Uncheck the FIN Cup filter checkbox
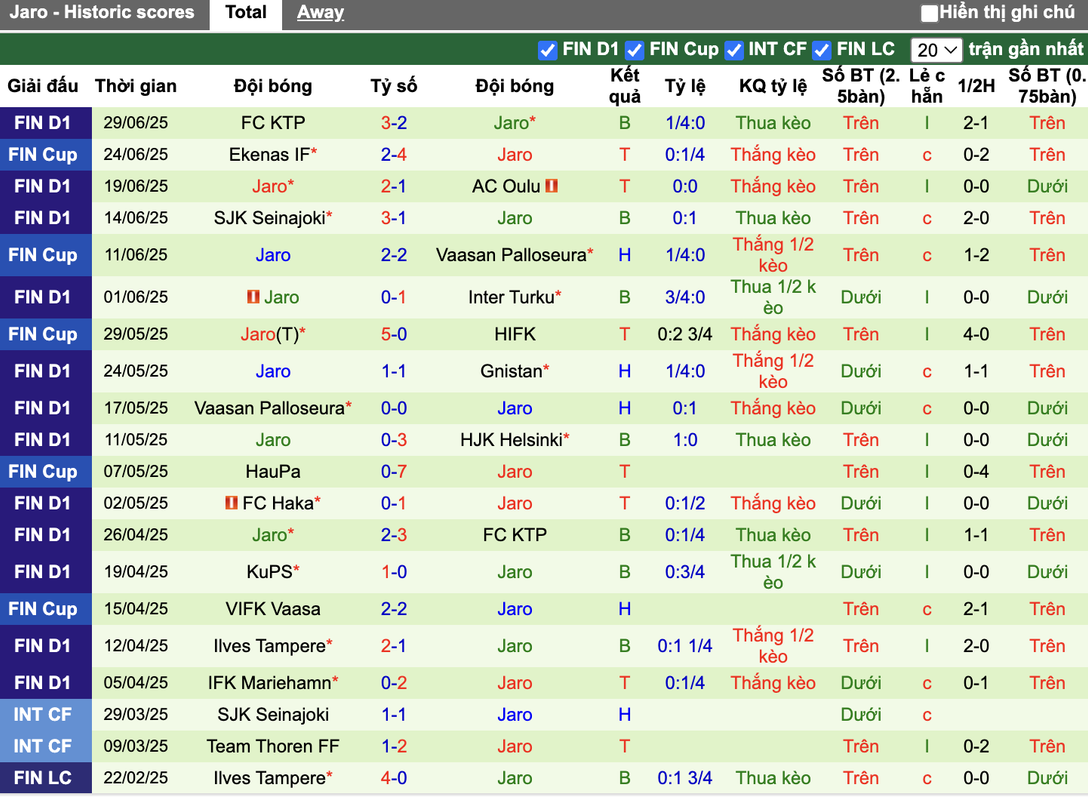The width and height of the screenshot is (1088, 800). pos(634,50)
